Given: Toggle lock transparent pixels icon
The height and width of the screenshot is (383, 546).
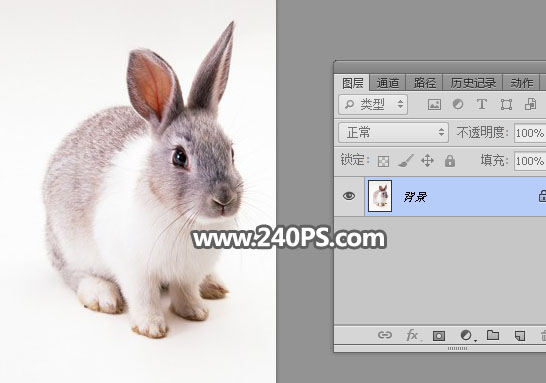Looking at the screenshot, I should [383, 161].
